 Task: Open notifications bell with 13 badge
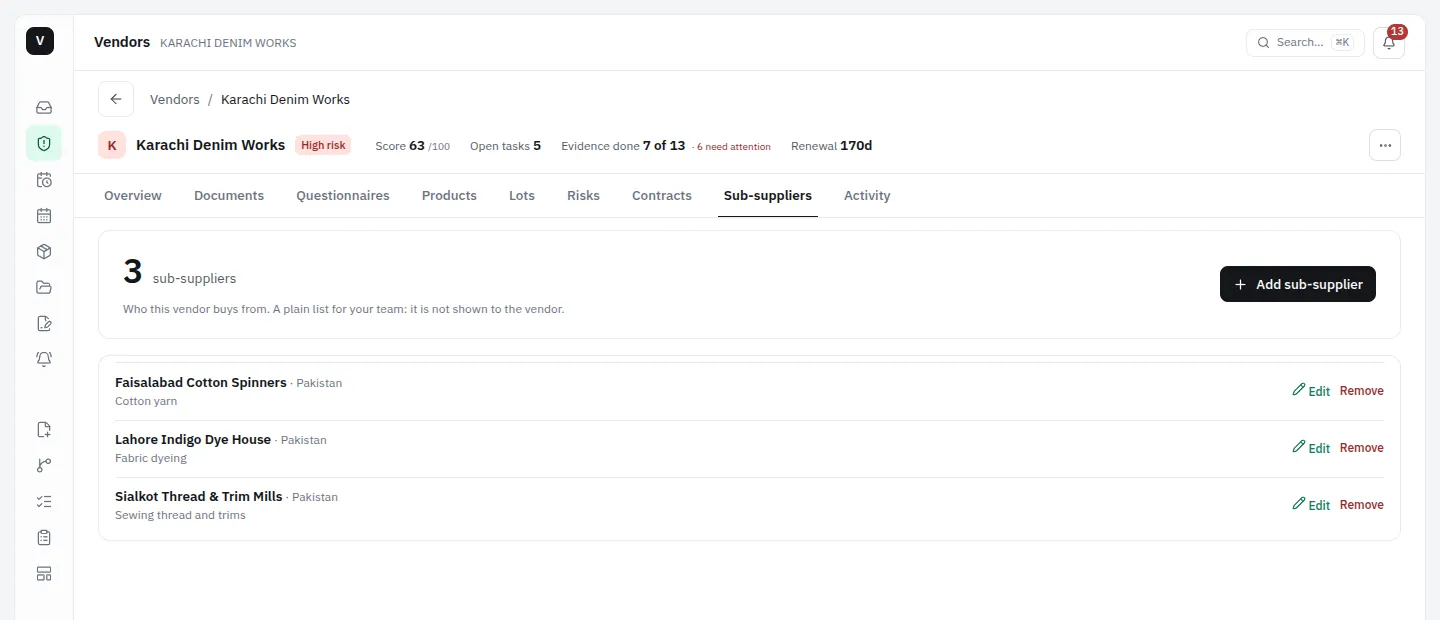click(1389, 43)
